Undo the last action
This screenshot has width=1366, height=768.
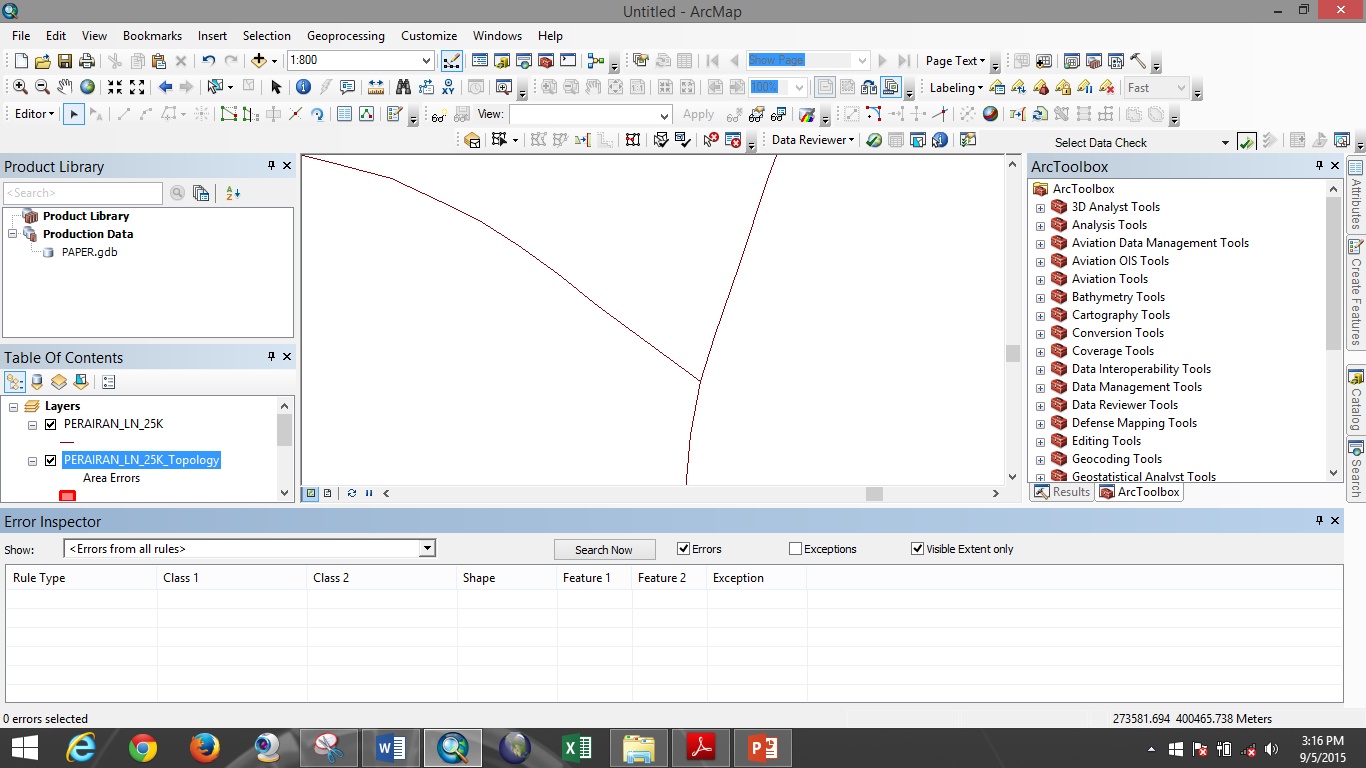[x=209, y=61]
